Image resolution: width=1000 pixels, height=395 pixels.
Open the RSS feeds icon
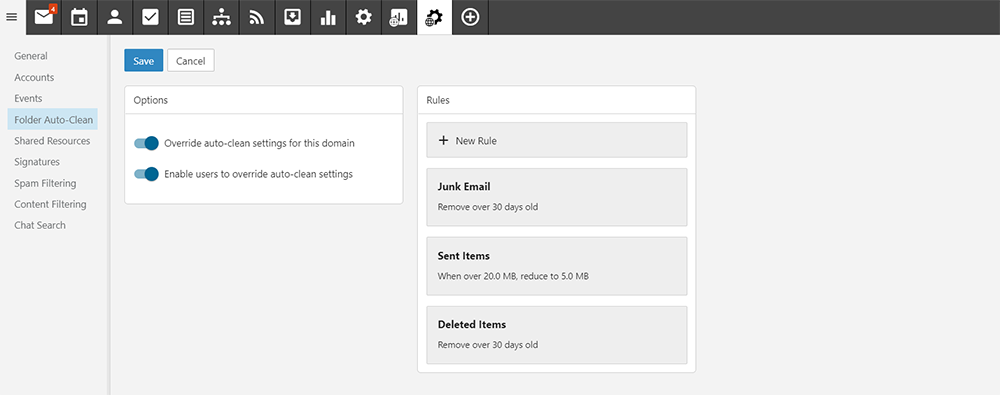click(x=257, y=17)
